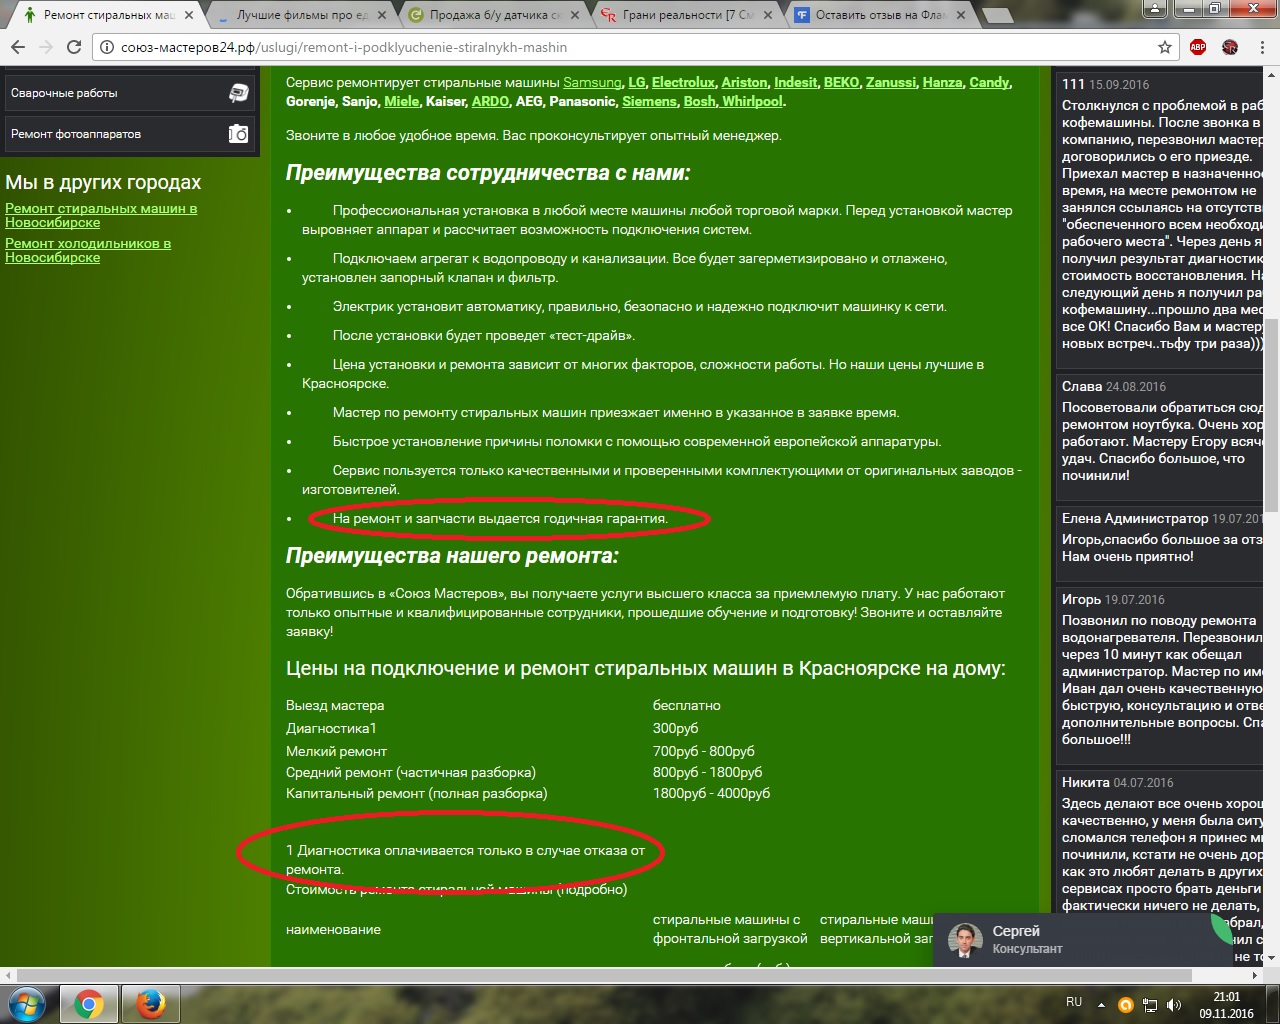This screenshot has width=1280, height=1024.
Task: Click review author name 'Никита'
Action: point(1086,782)
